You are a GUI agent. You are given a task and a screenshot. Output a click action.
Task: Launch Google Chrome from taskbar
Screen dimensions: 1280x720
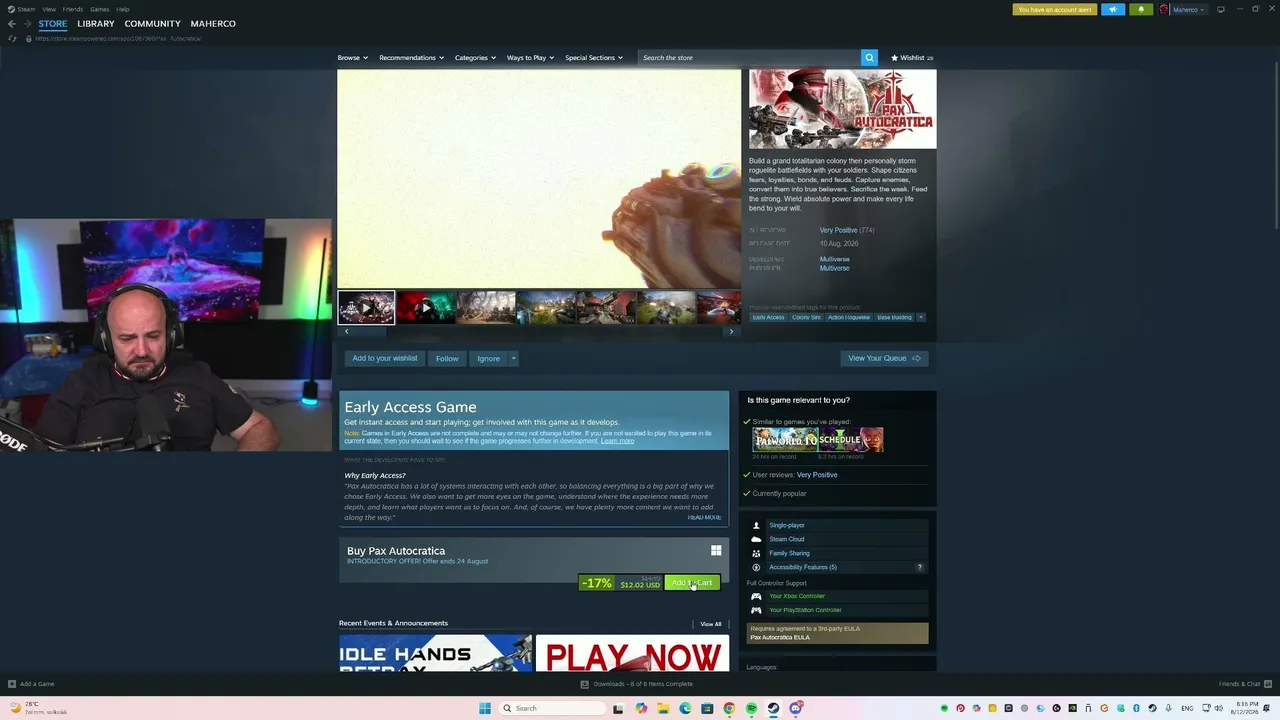point(729,708)
